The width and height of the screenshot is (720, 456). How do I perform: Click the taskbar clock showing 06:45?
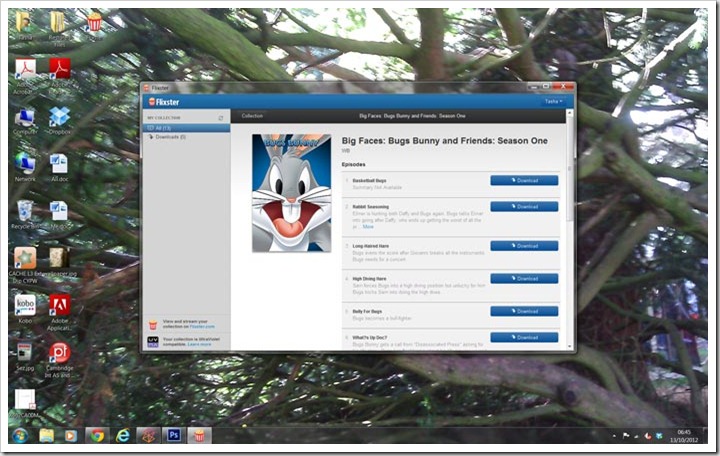[x=684, y=436]
